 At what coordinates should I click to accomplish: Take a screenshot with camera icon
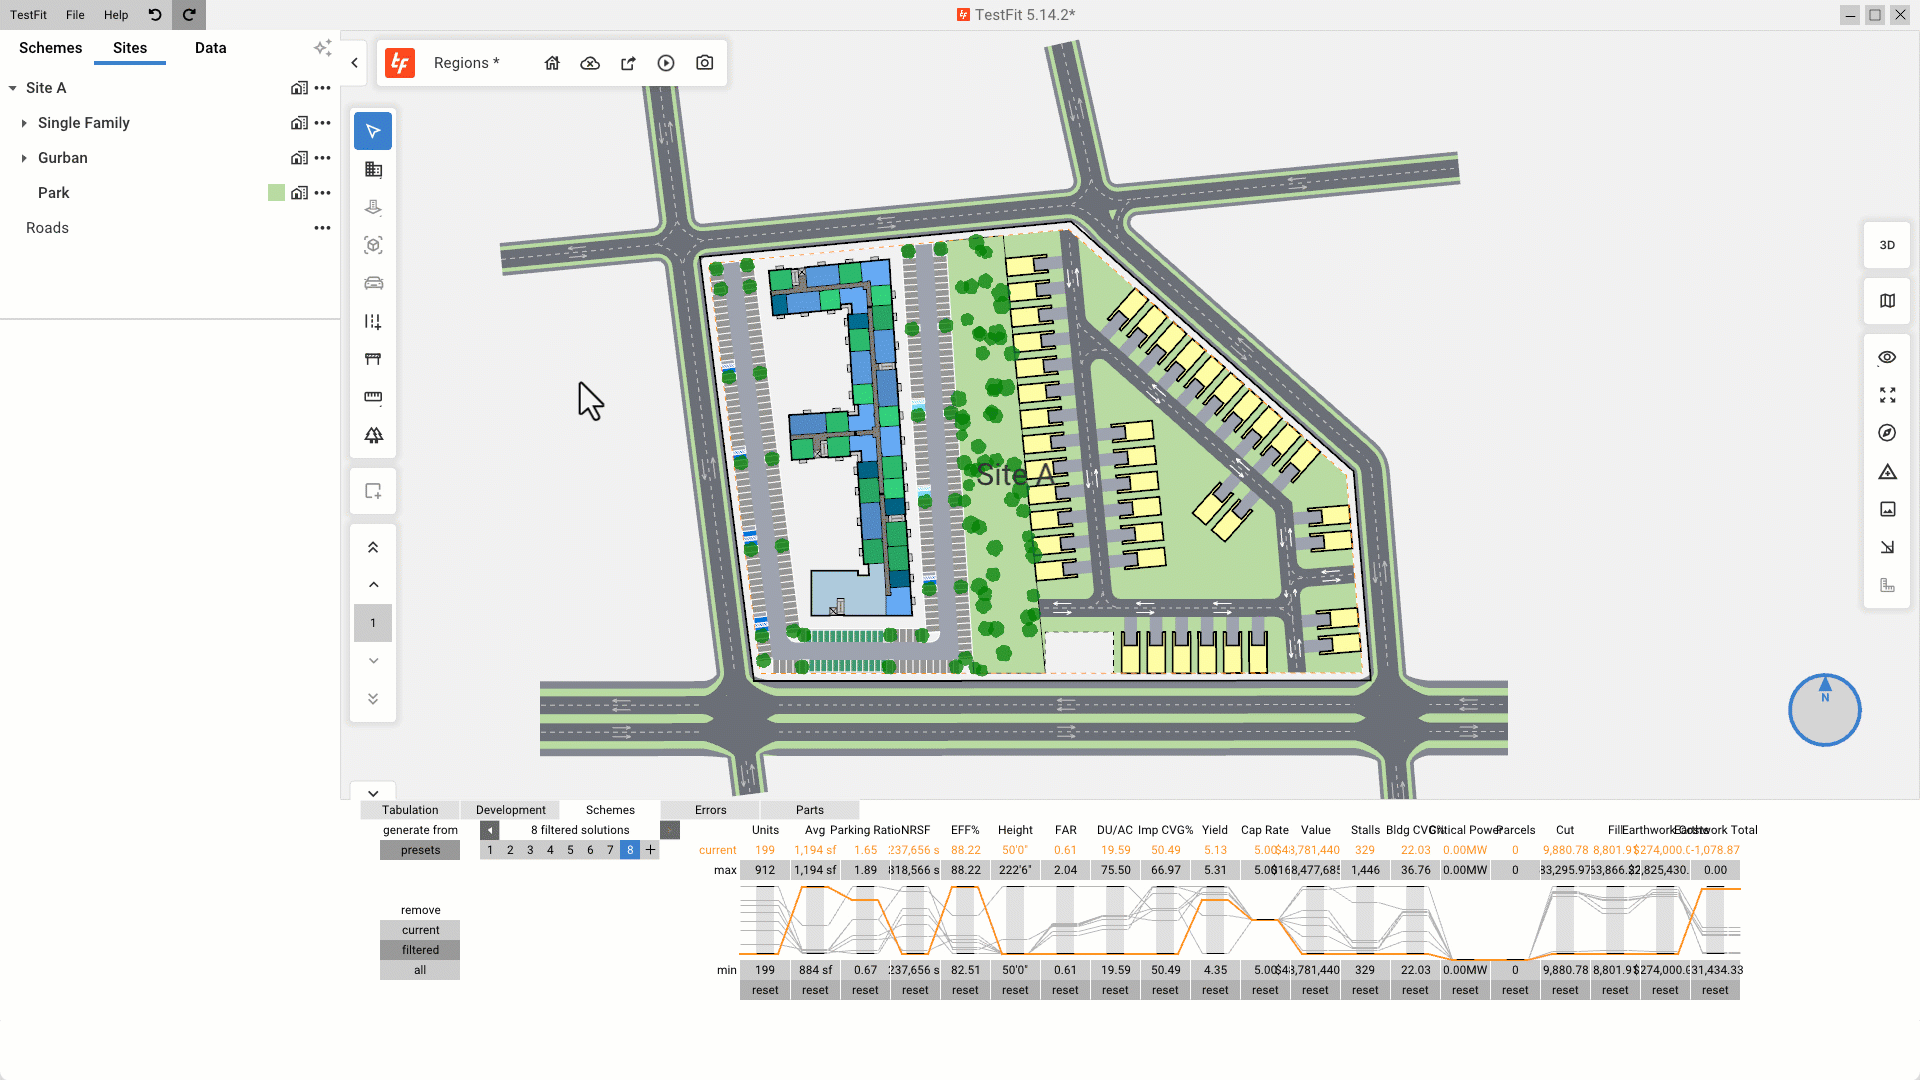click(705, 63)
